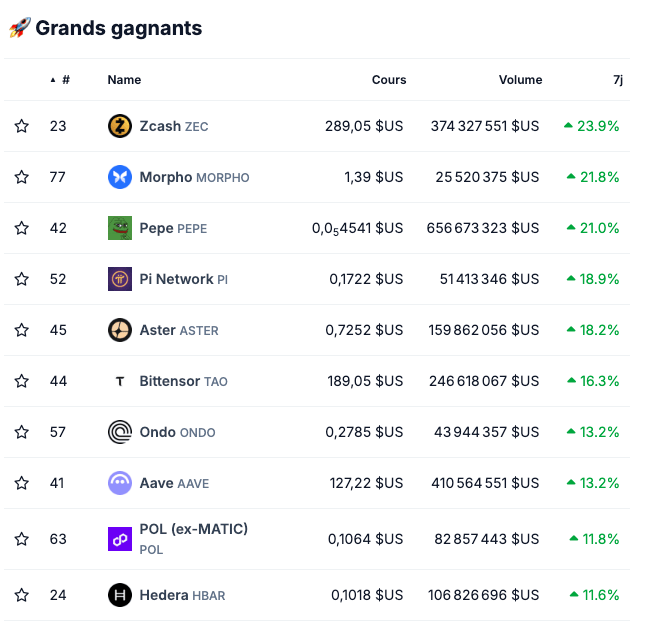The width and height of the screenshot is (647, 621).
Task: Favorite Zcash using its star
Action: (22, 126)
